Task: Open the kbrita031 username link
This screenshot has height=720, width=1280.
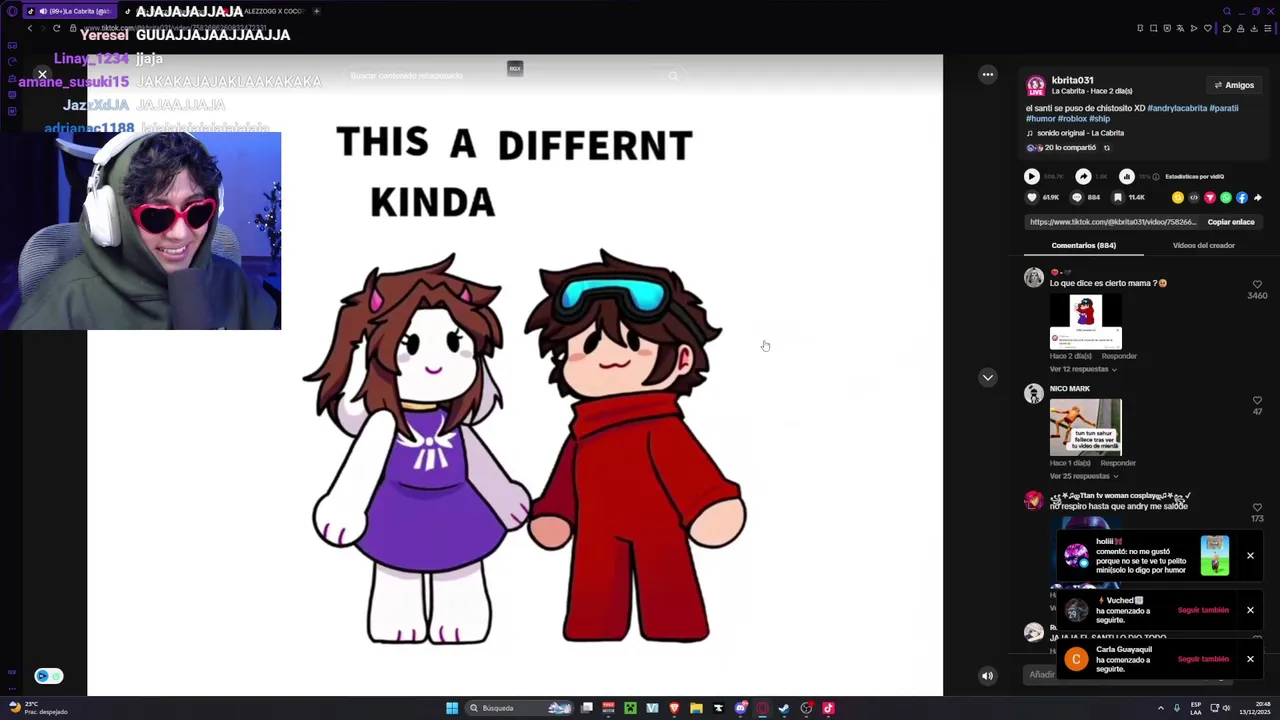Action: (x=1072, y=80)
